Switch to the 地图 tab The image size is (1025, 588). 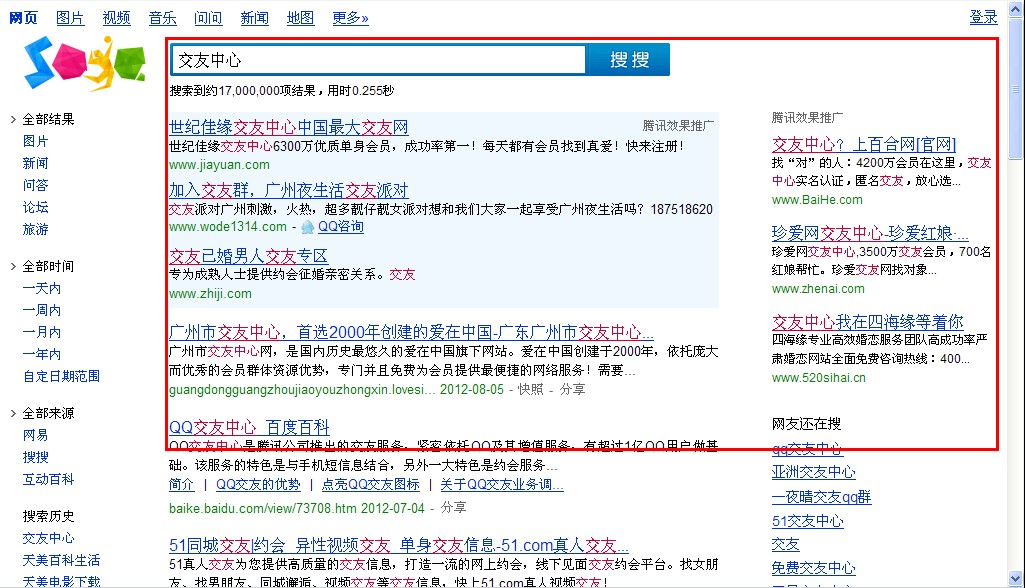point(301,18)
